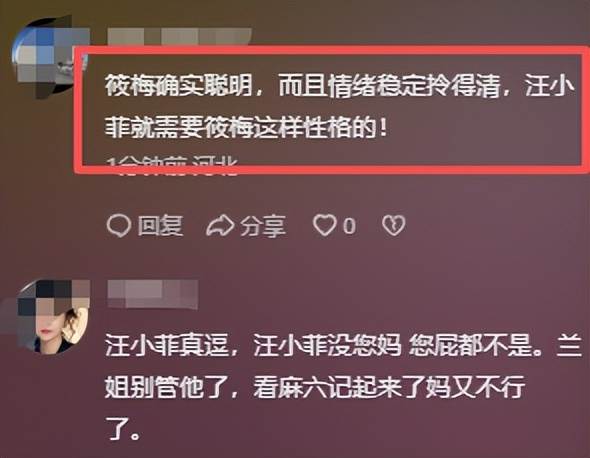
Task: Click the final 了。 line of second comment
Action: [123, 428]
